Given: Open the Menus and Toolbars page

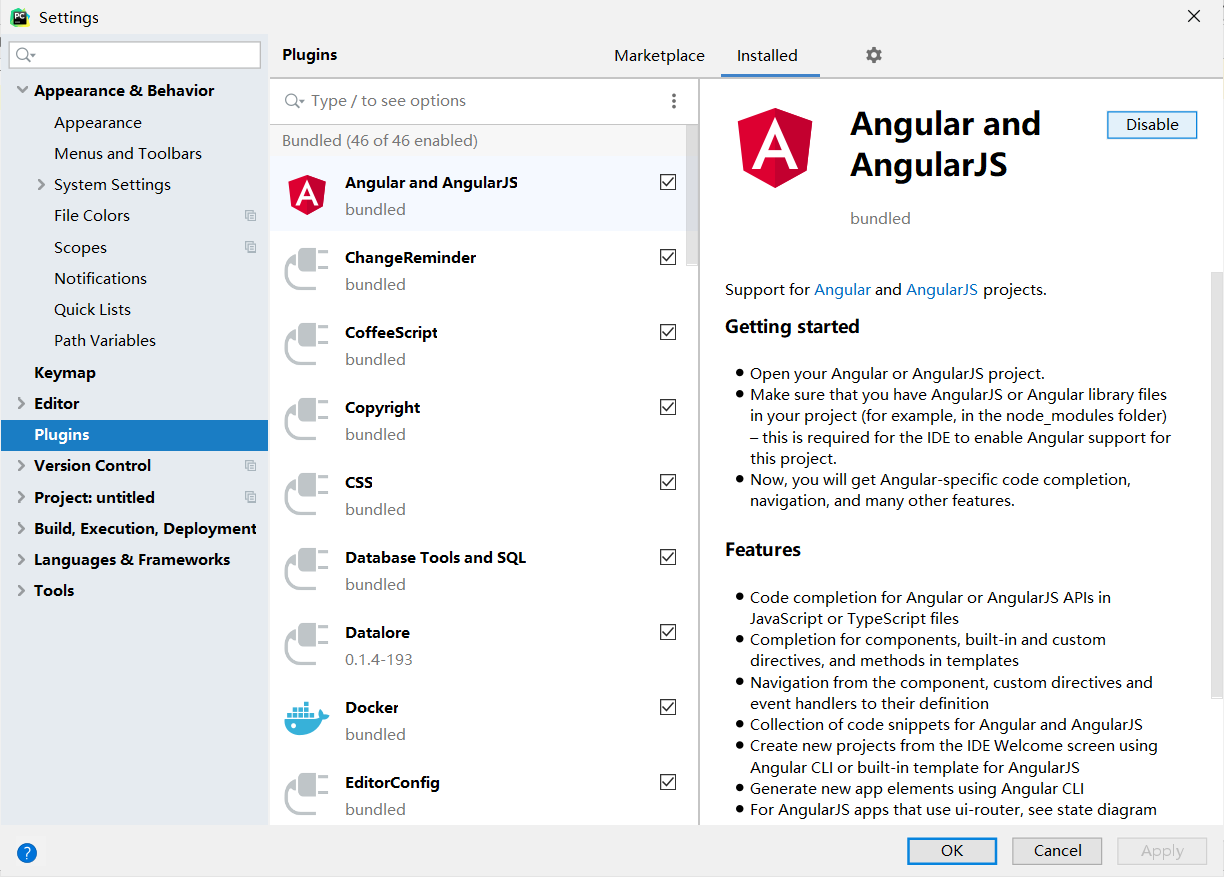Looking at the screenshot, I should tap(128, 153).
